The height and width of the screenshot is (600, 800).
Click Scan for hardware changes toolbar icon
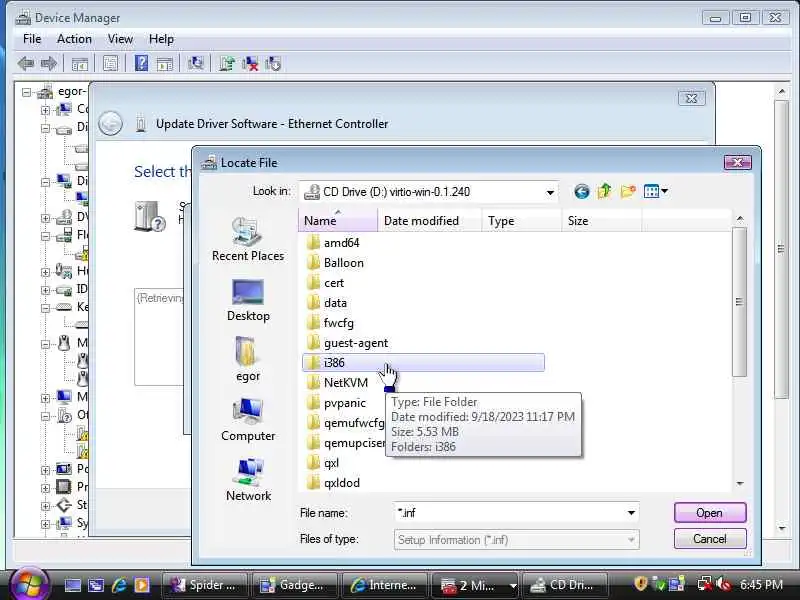coord(195,63)
